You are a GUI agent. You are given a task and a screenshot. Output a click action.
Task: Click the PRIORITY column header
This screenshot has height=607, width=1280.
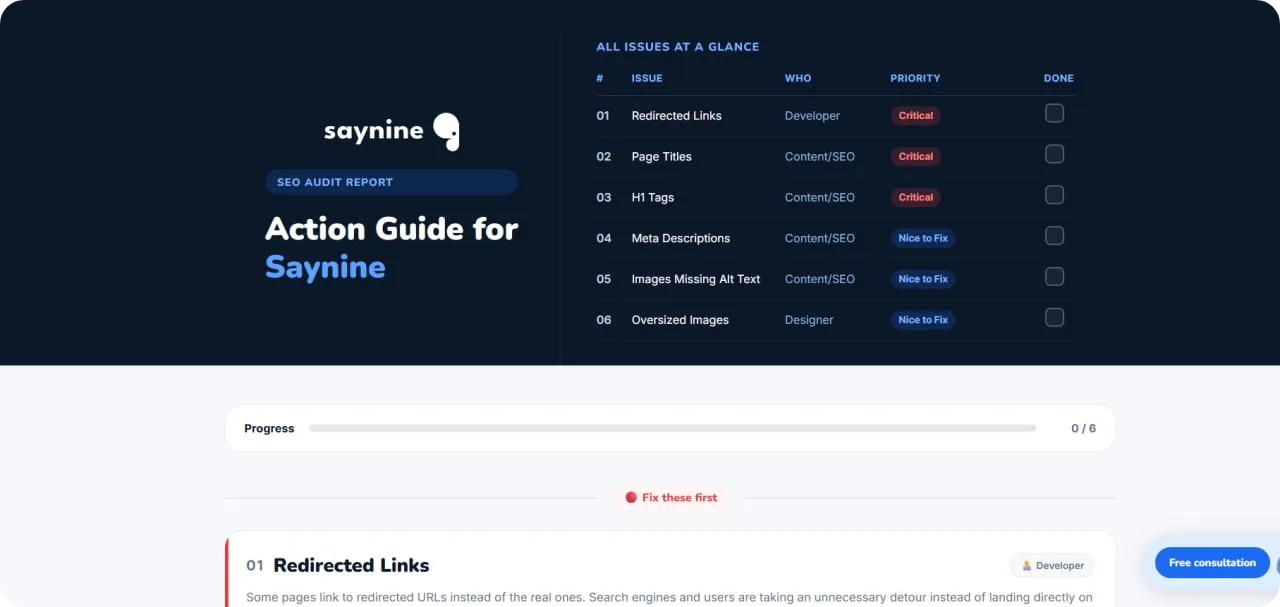click(915, 78)
